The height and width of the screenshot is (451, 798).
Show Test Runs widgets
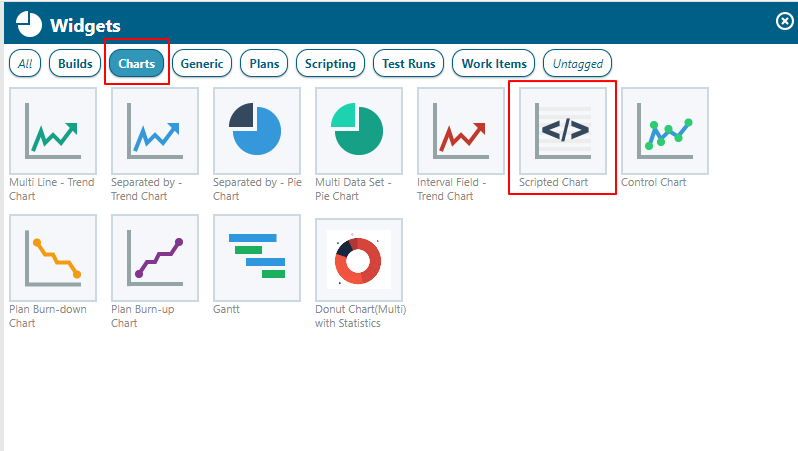[409, 64]
